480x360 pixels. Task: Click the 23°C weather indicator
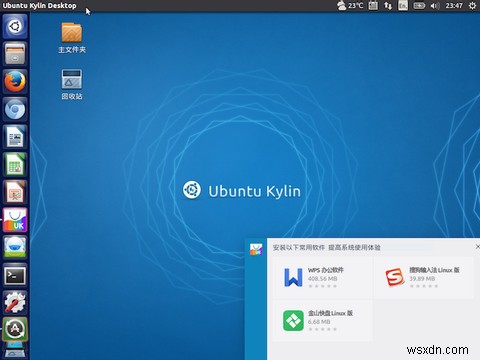pyautogui.click(x=350, y=6)
